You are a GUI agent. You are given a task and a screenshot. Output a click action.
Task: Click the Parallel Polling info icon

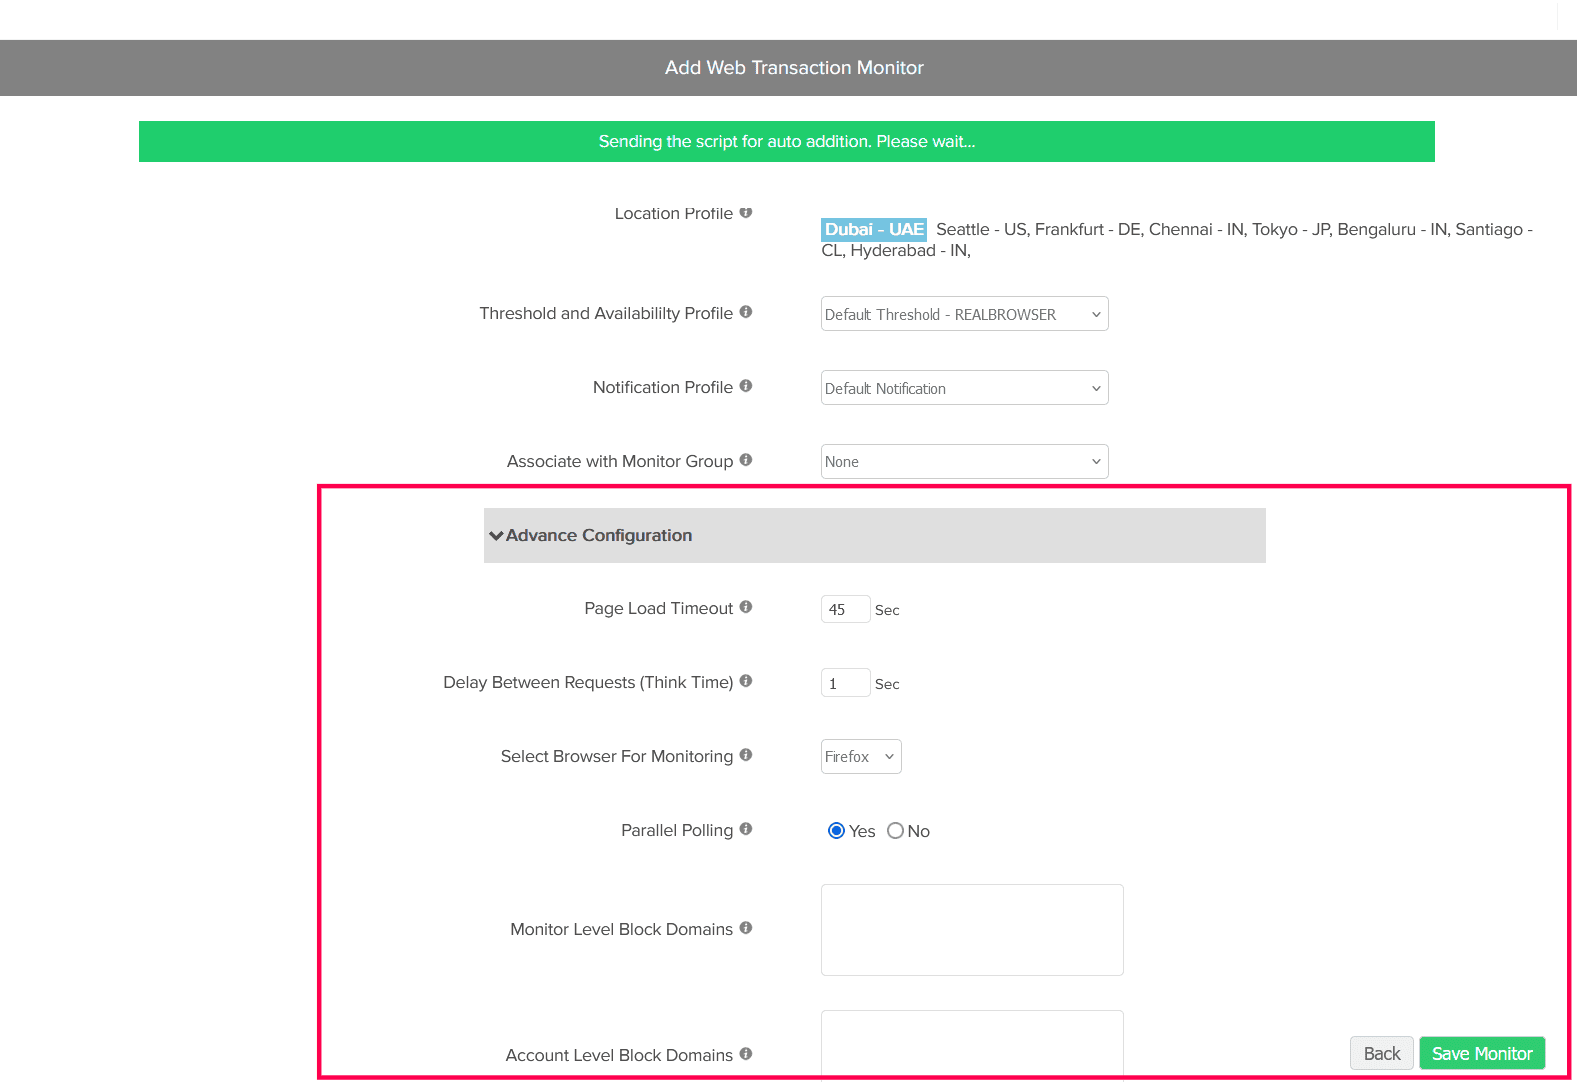(x=746, y=830)
